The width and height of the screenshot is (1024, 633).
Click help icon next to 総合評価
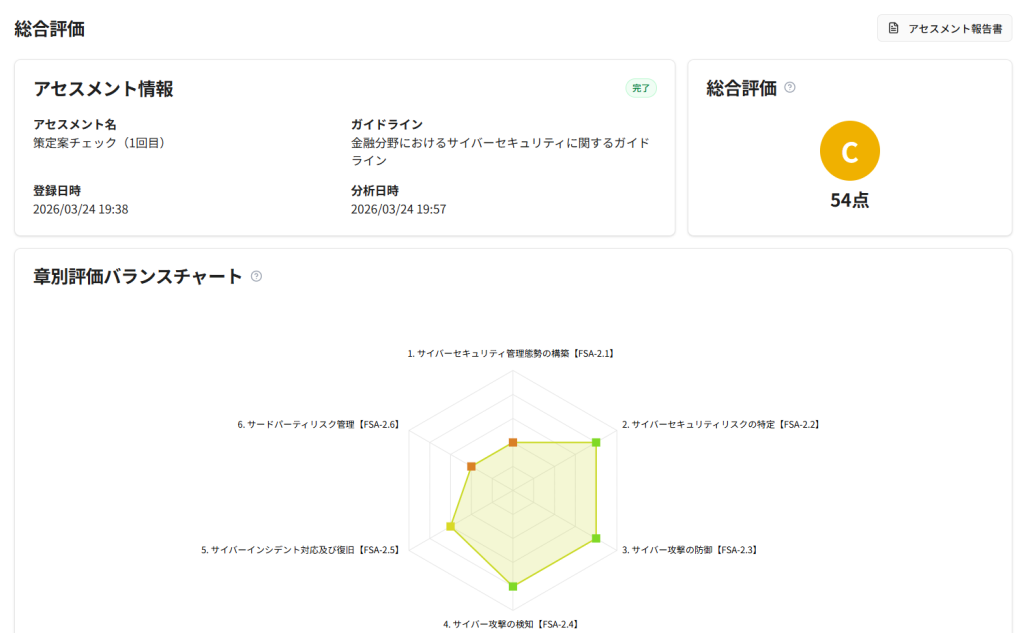(x=790, y=87)
